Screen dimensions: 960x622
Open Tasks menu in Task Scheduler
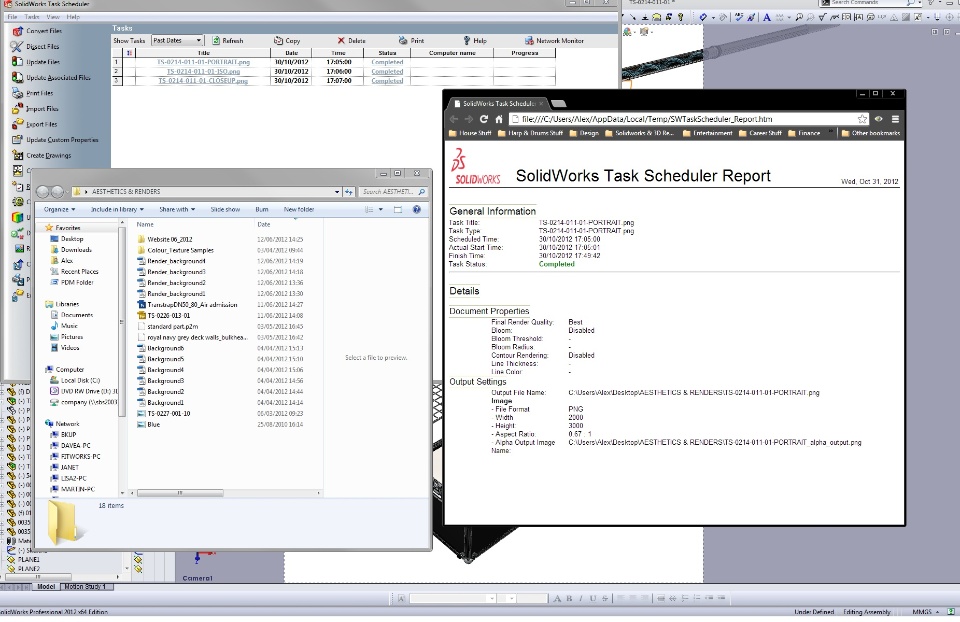[x=32, y=17]
